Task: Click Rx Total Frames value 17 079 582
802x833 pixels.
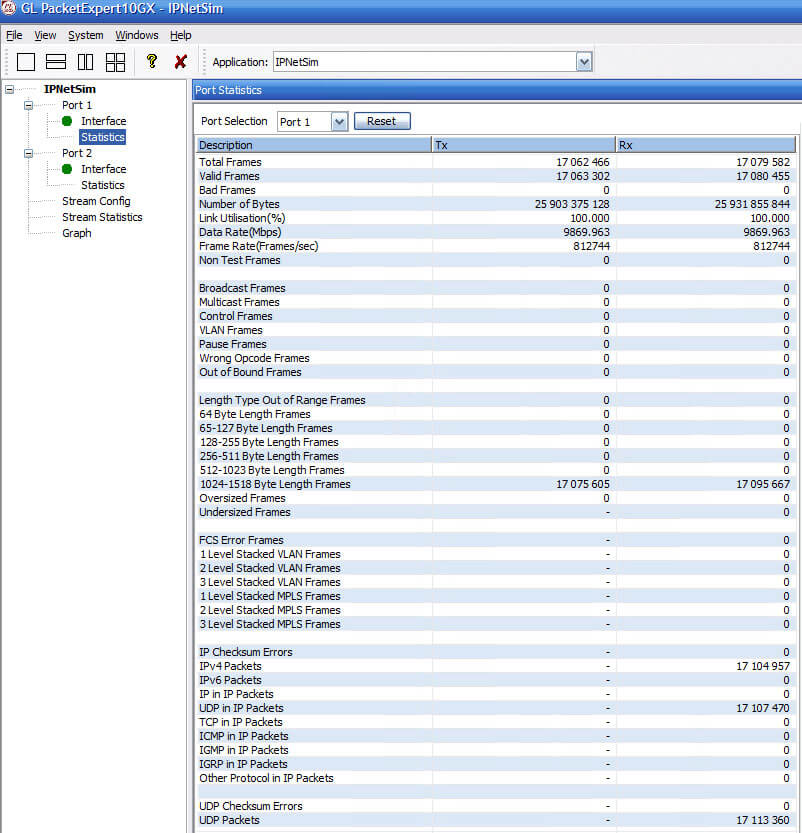Action: [x=763, y=162]
